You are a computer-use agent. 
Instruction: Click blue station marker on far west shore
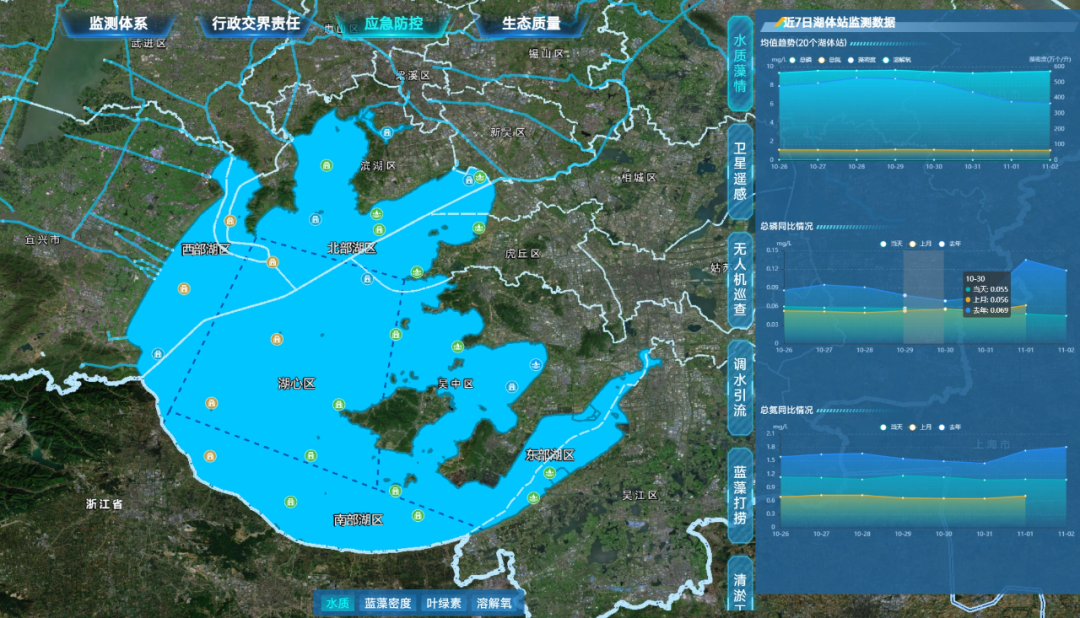[157, 353]
